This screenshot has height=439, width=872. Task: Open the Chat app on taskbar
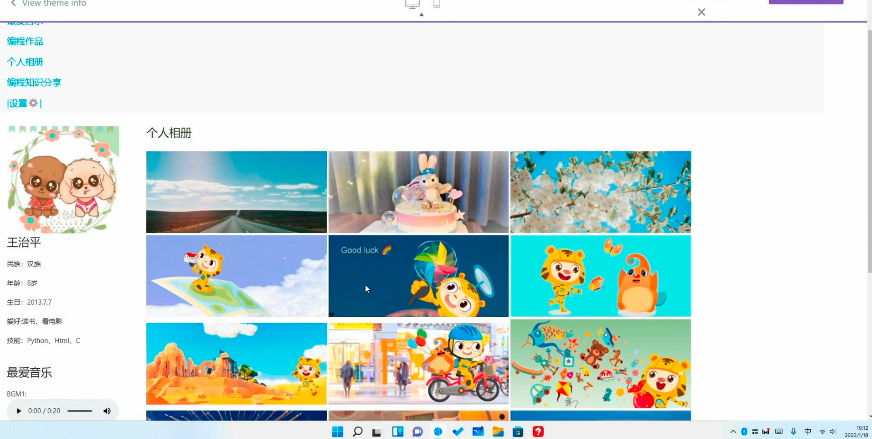418,432
